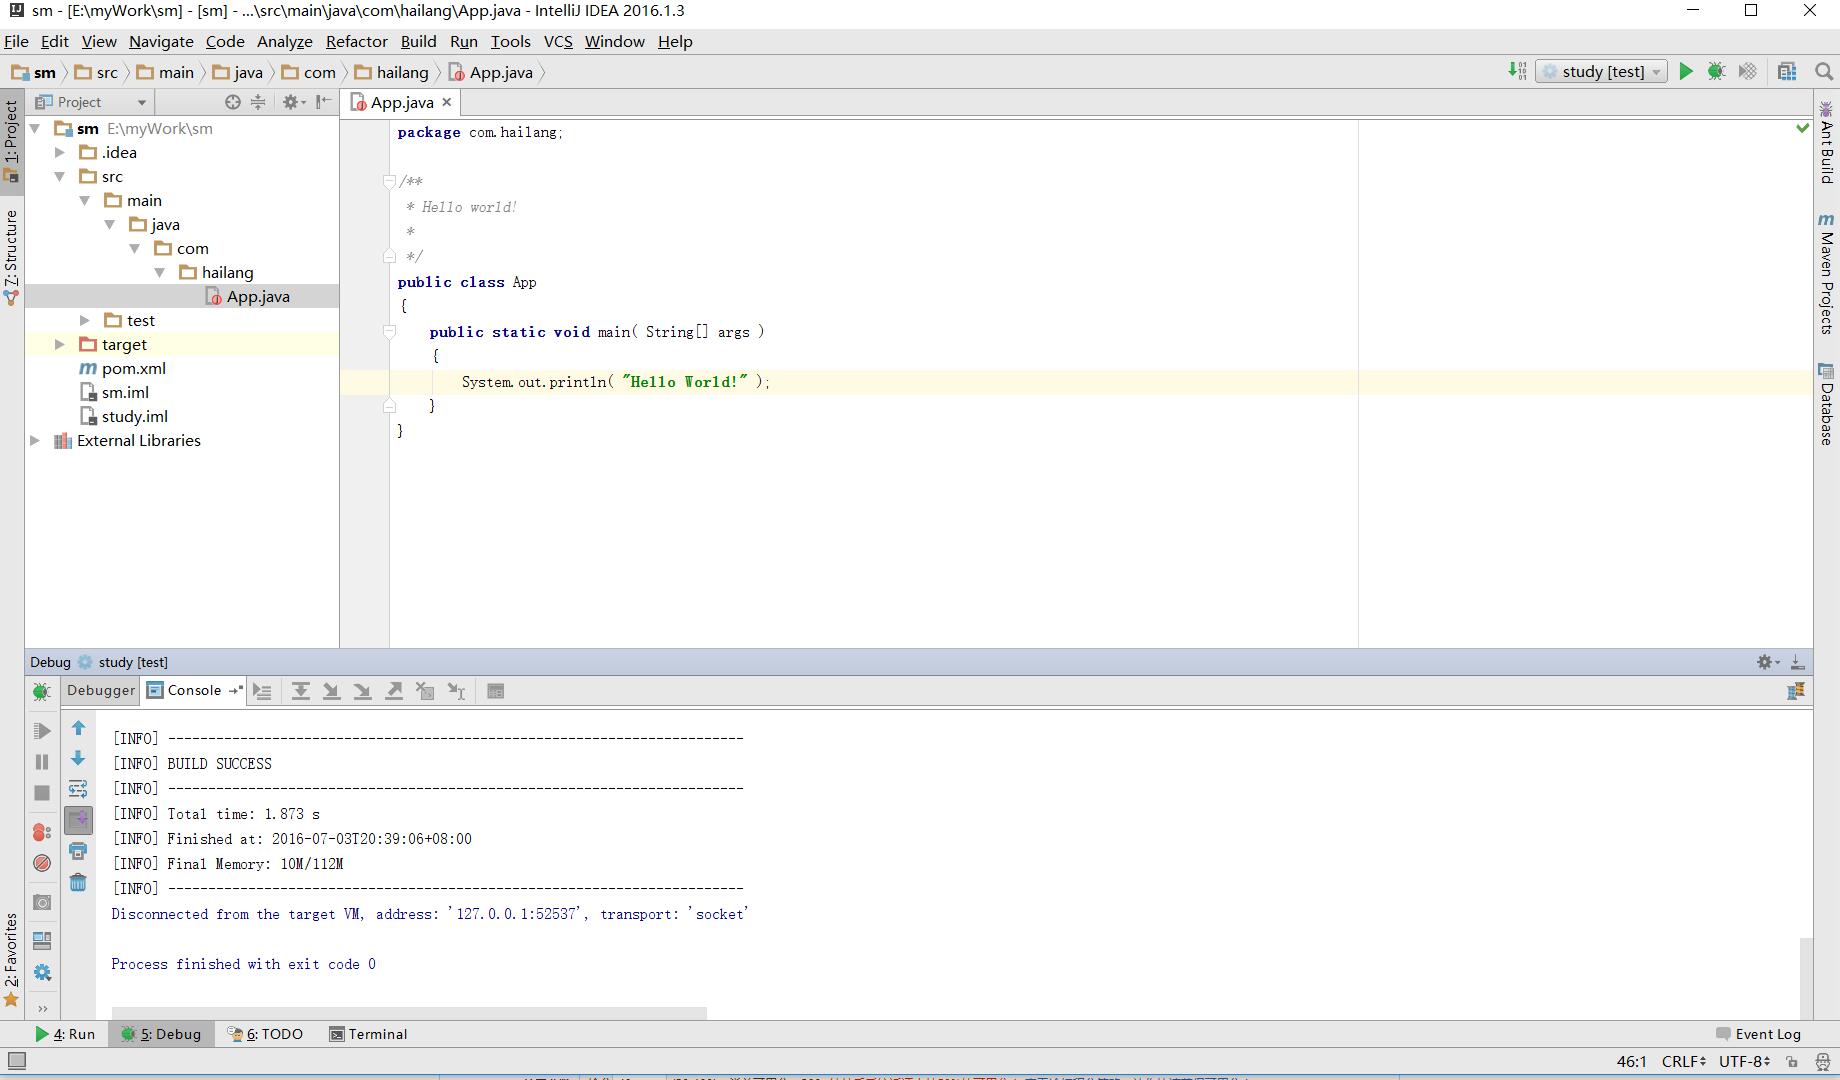
Task: Collapse the src folder node
Action: [x=60, y=176]
